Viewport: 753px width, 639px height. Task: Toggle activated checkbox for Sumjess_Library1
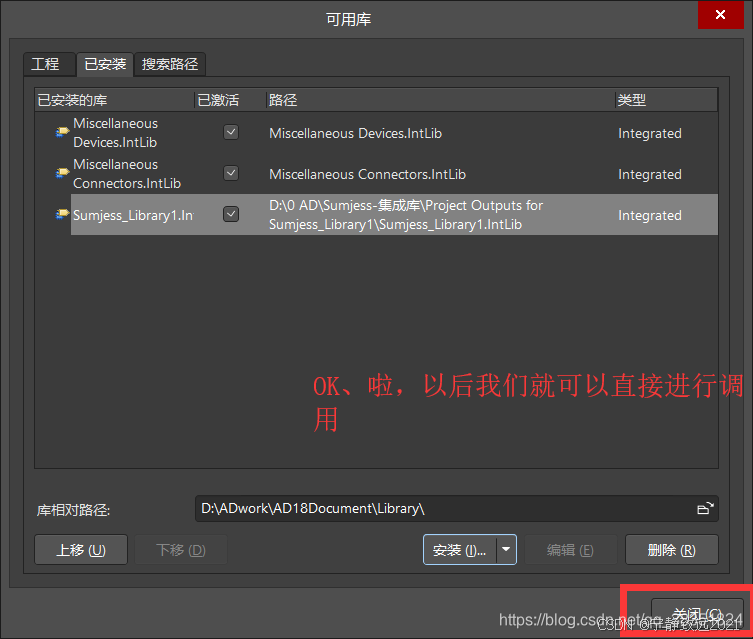231,214
